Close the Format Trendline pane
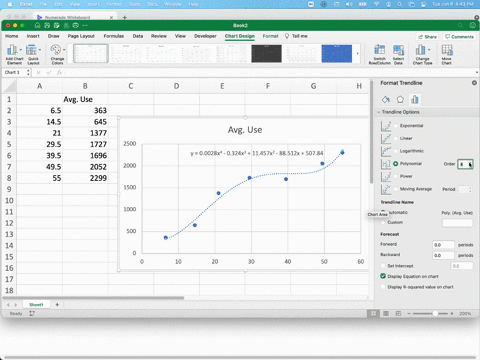This screenshot has height=360, width=480. pyautogui.click(x=474, y=83)
